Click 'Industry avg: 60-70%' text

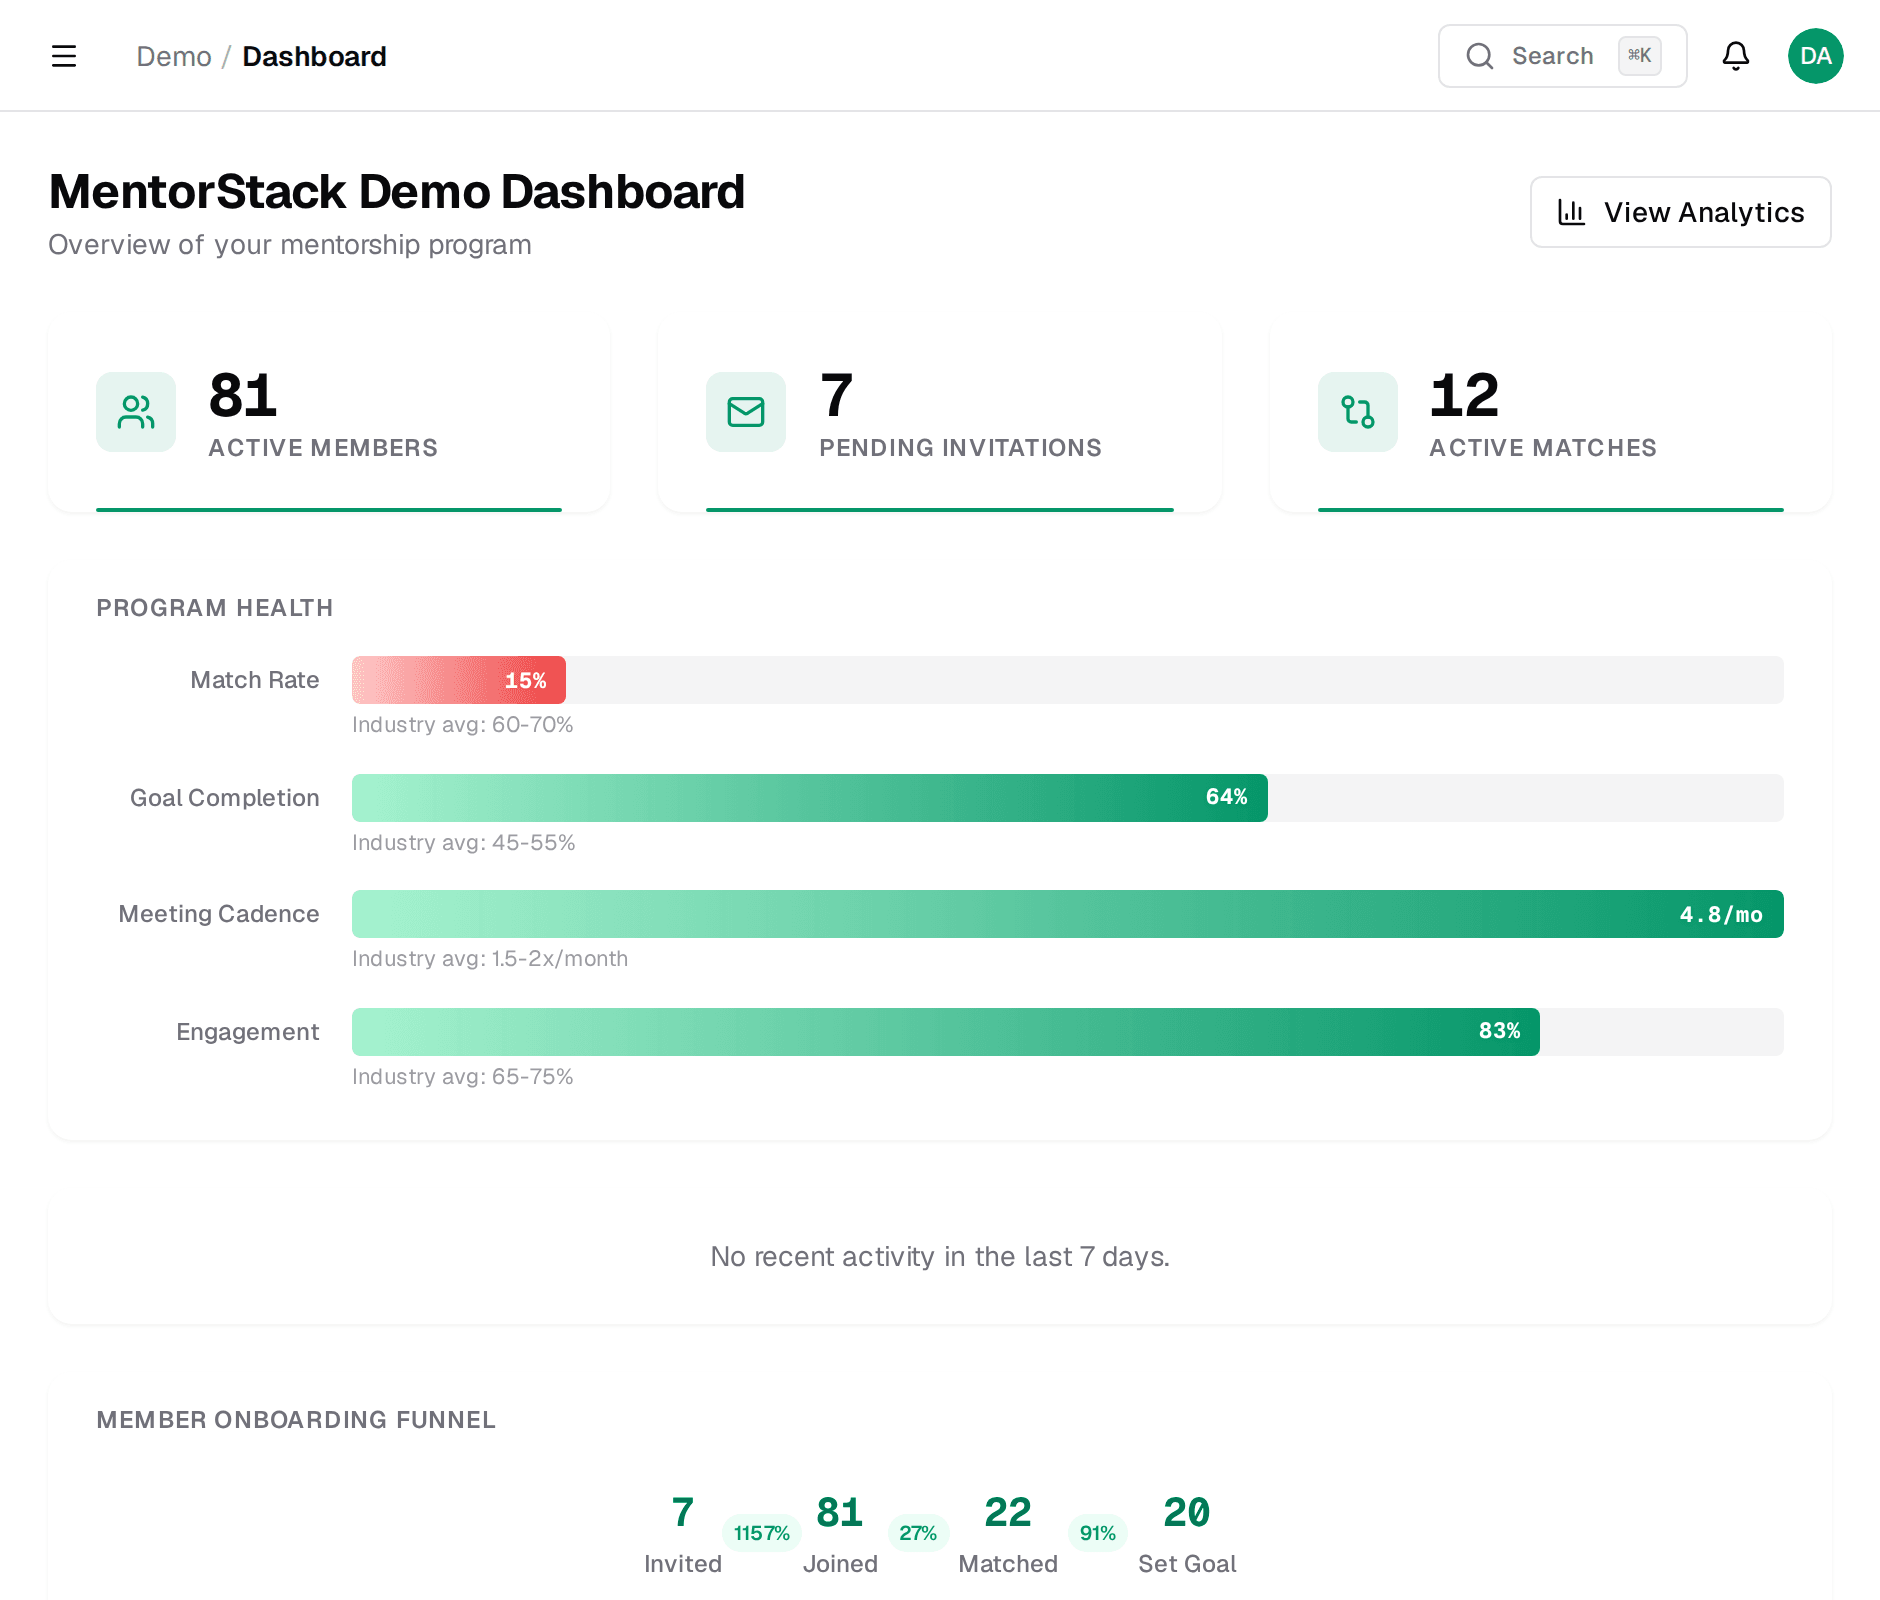463,725
